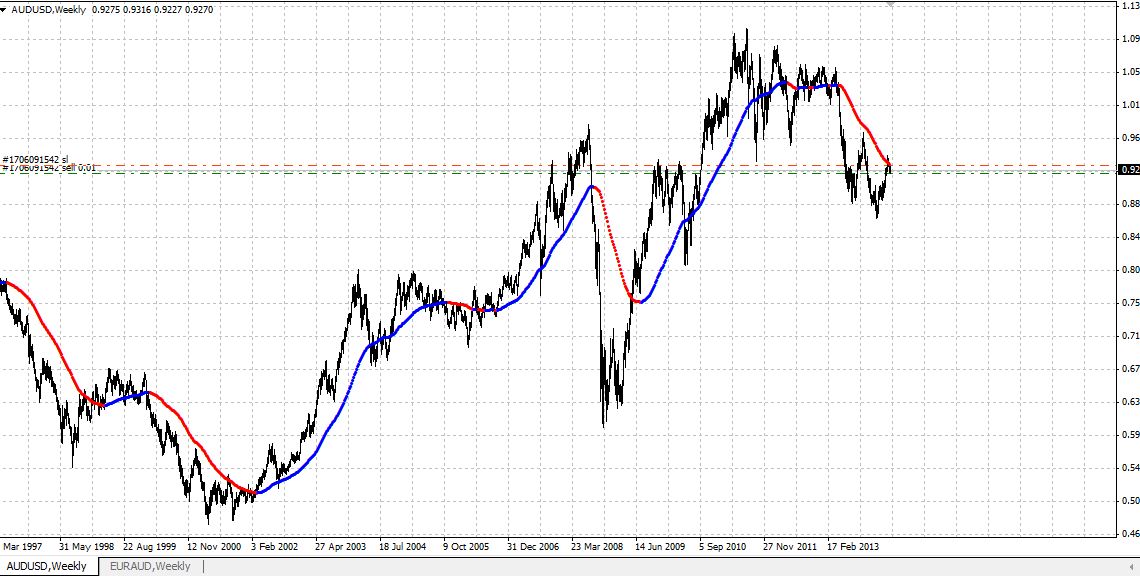Click the 1.01 price scale label
The height and width of the screenshot is (576, 1140).
pyautogui.click(x=1131, y=105)
